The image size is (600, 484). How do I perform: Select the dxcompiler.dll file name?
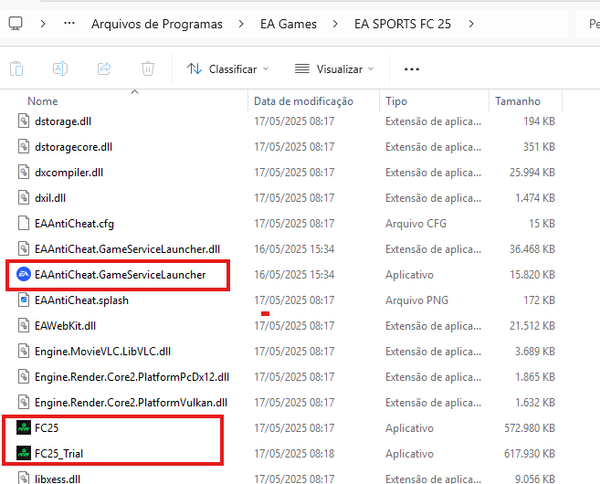(69, 173)
